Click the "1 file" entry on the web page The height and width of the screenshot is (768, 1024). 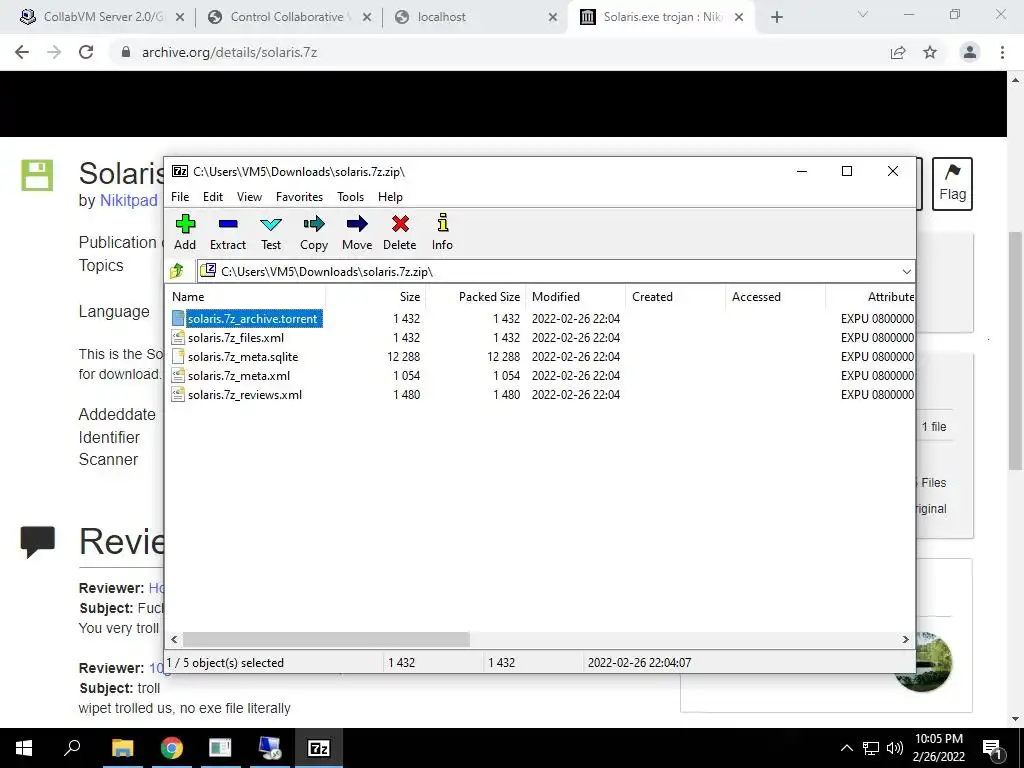tap(934, 426)
